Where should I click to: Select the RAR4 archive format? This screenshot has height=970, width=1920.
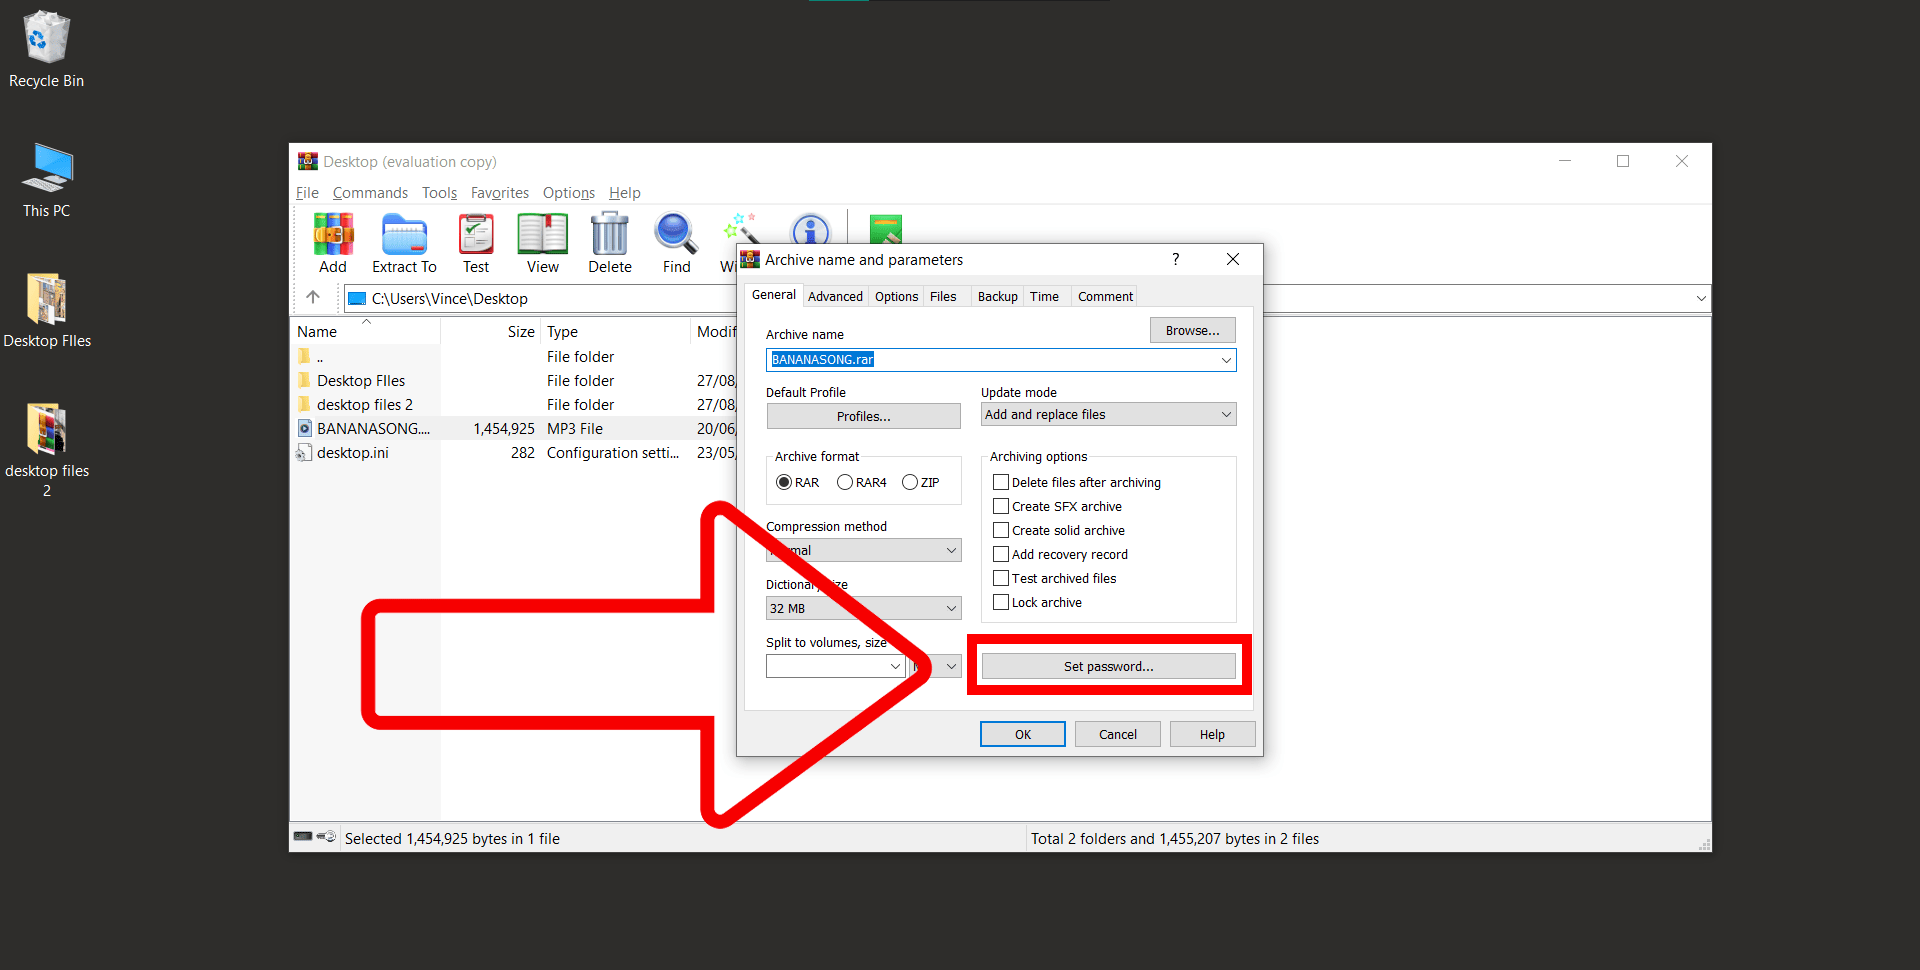pos(845,482)
